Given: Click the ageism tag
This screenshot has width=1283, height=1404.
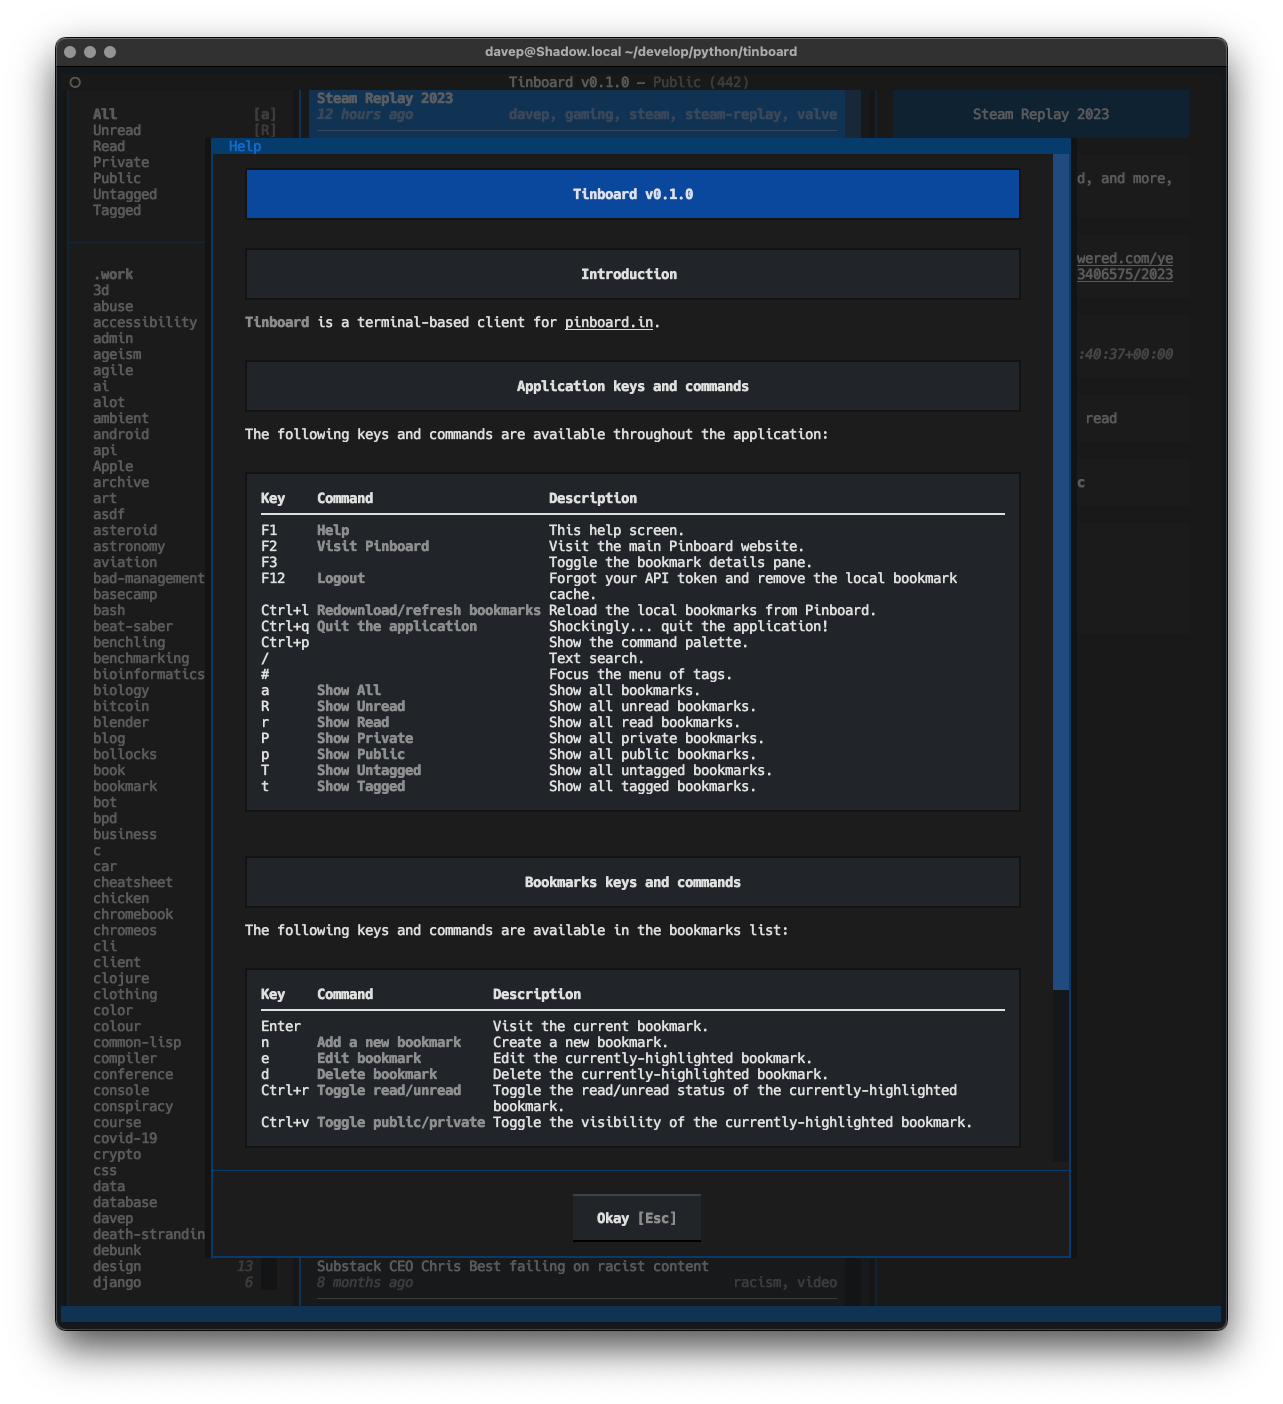Looking at the screenshot, I should [x=117, y=354].
